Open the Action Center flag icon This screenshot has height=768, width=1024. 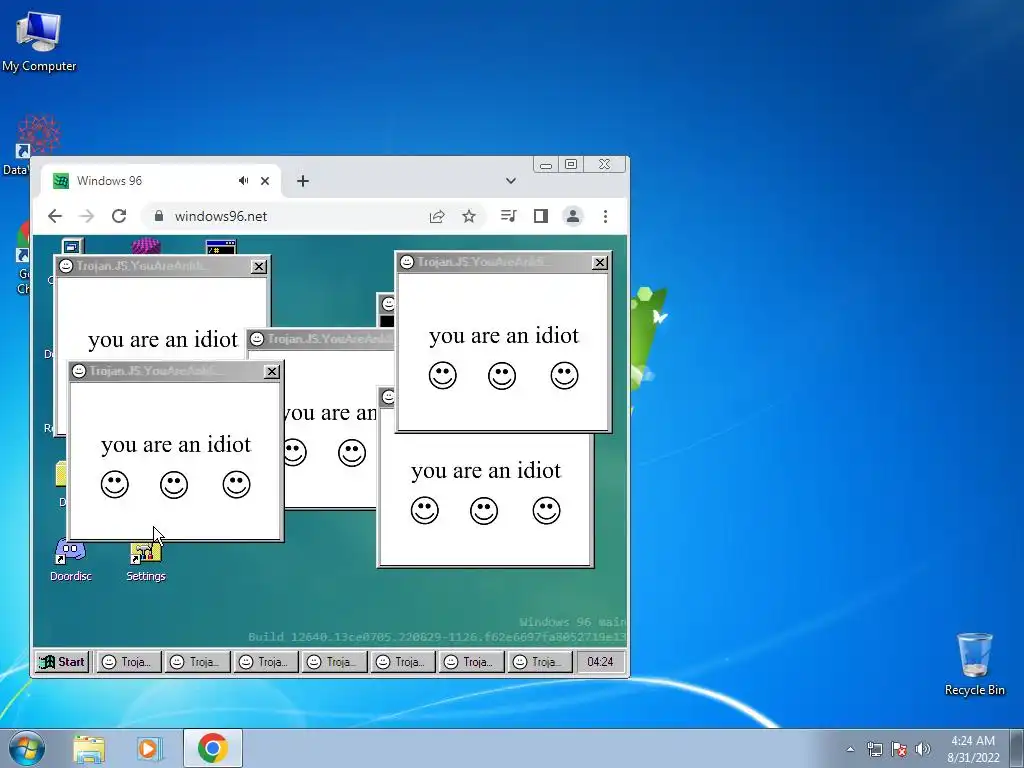(899, 749)
